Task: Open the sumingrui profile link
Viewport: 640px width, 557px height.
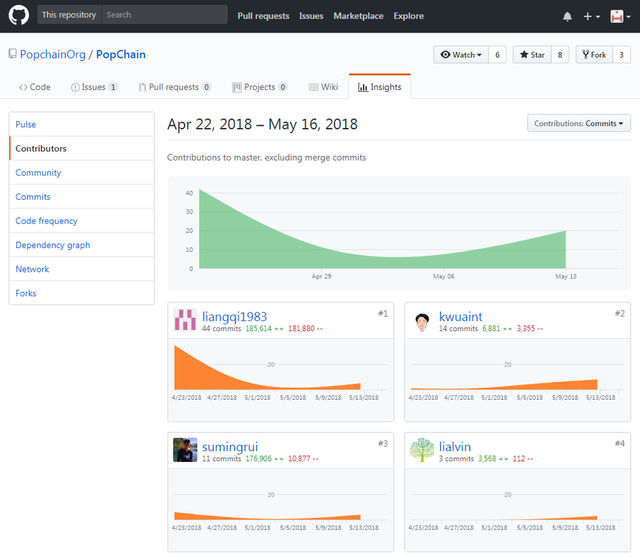Action: point(230,447)
